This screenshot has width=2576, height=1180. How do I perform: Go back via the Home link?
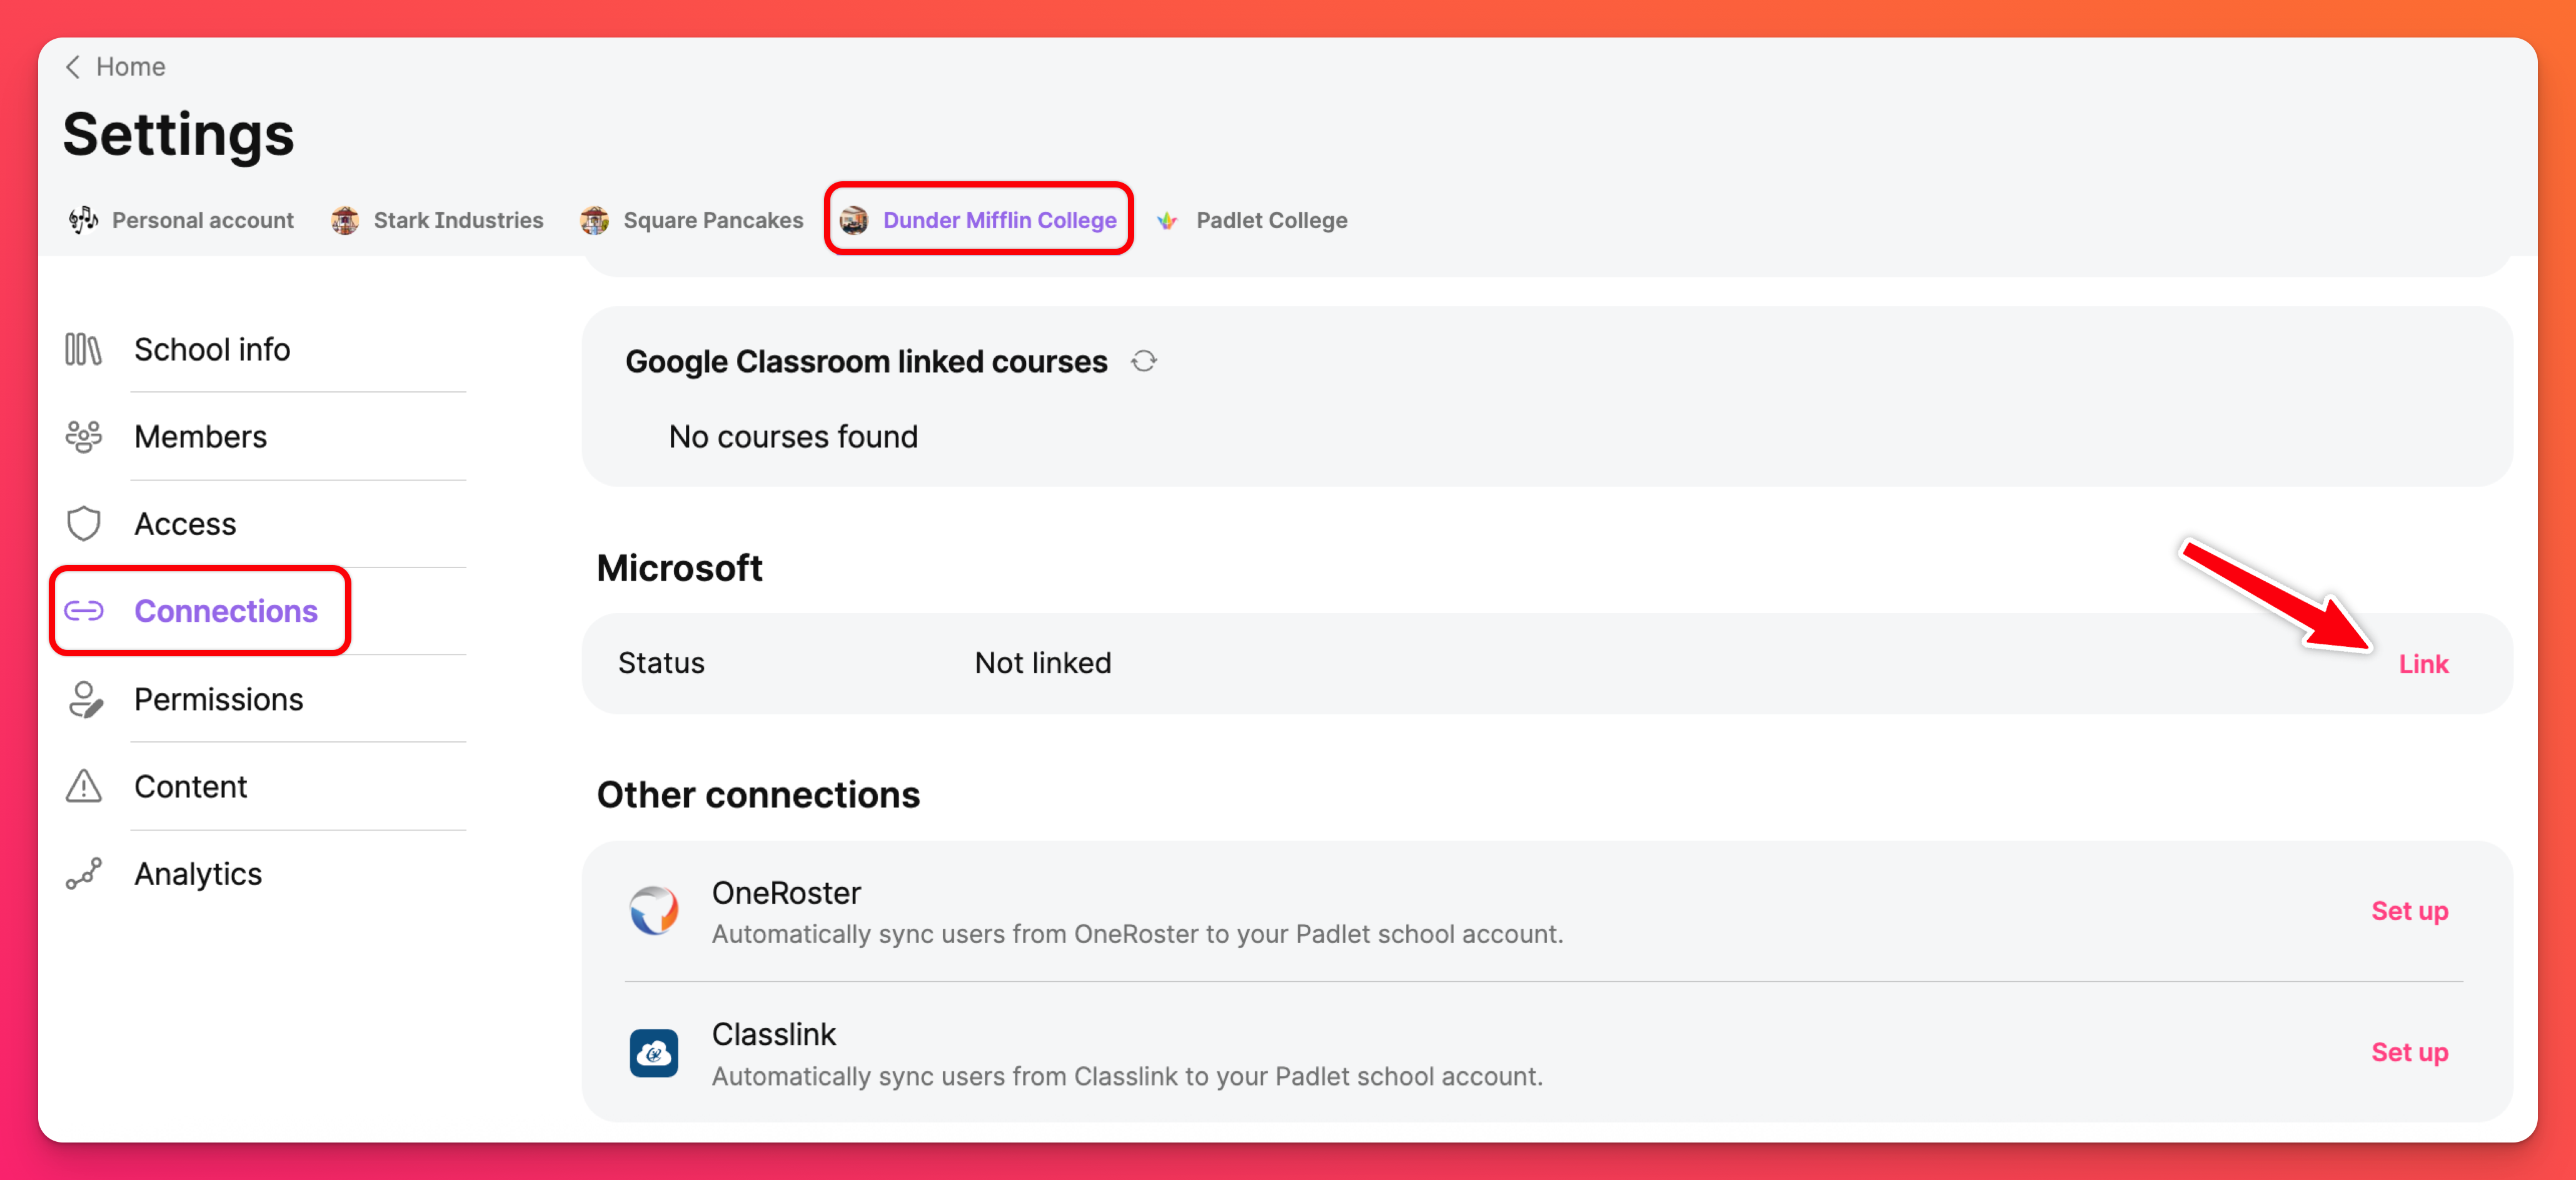(130, 67)
